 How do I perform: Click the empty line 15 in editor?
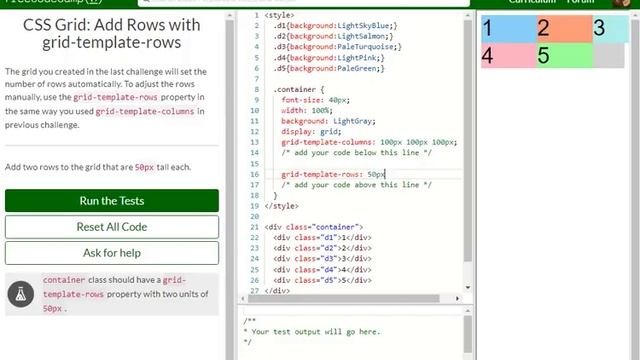tap(363, 164)
